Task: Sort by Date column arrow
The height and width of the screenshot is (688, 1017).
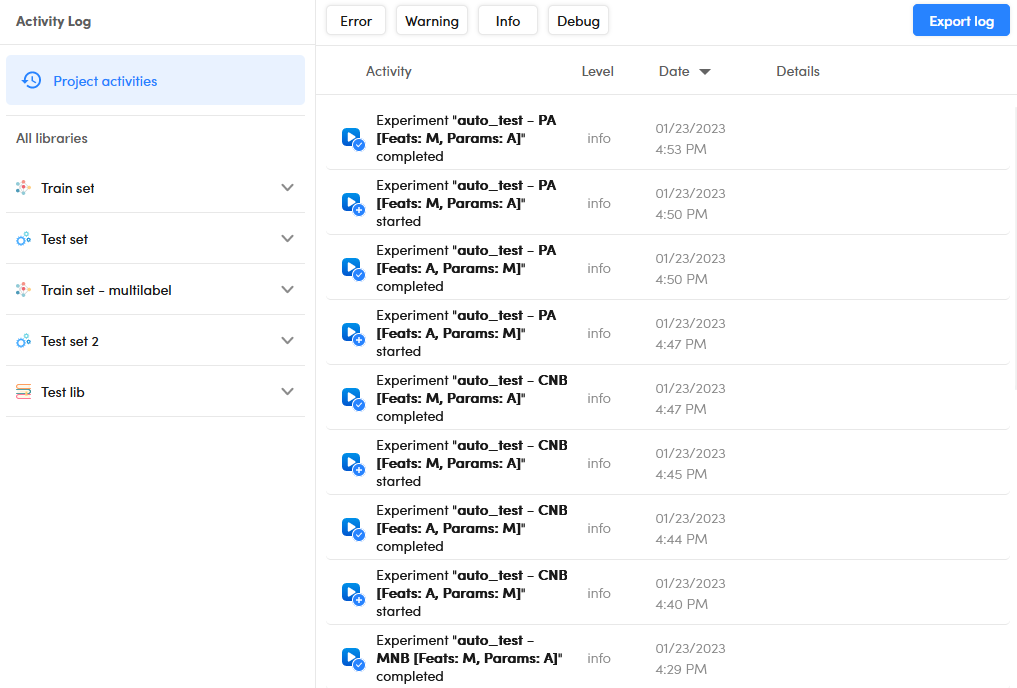Action: (x=705, y=72)
